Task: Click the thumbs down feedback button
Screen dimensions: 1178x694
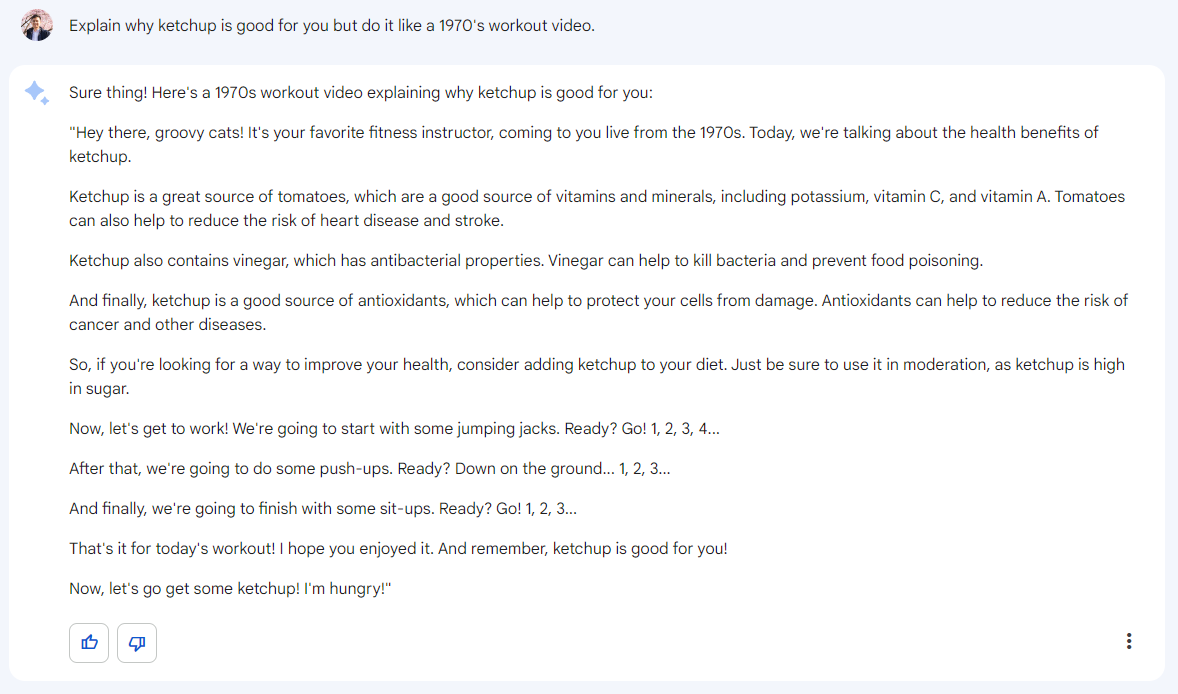Action: tap(137, 643)
